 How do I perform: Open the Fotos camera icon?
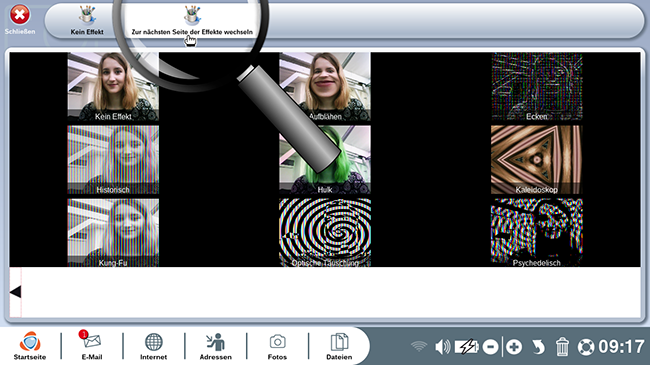(x=277, y=346)
